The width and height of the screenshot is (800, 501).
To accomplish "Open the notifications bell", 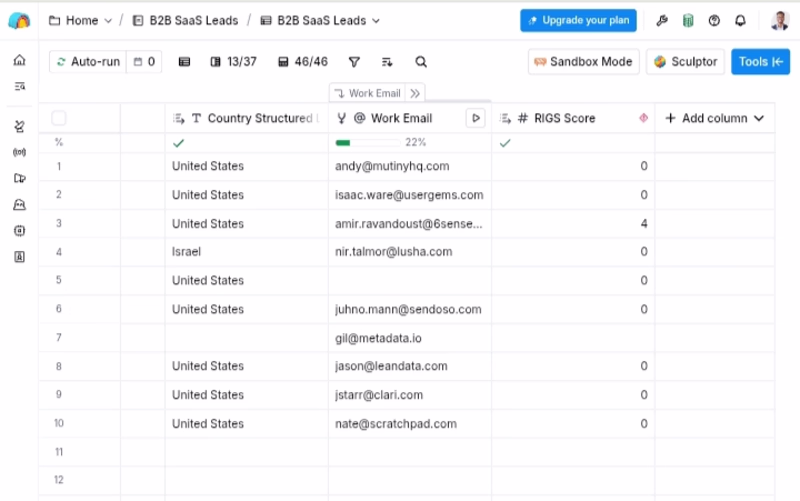I will 740,20.
